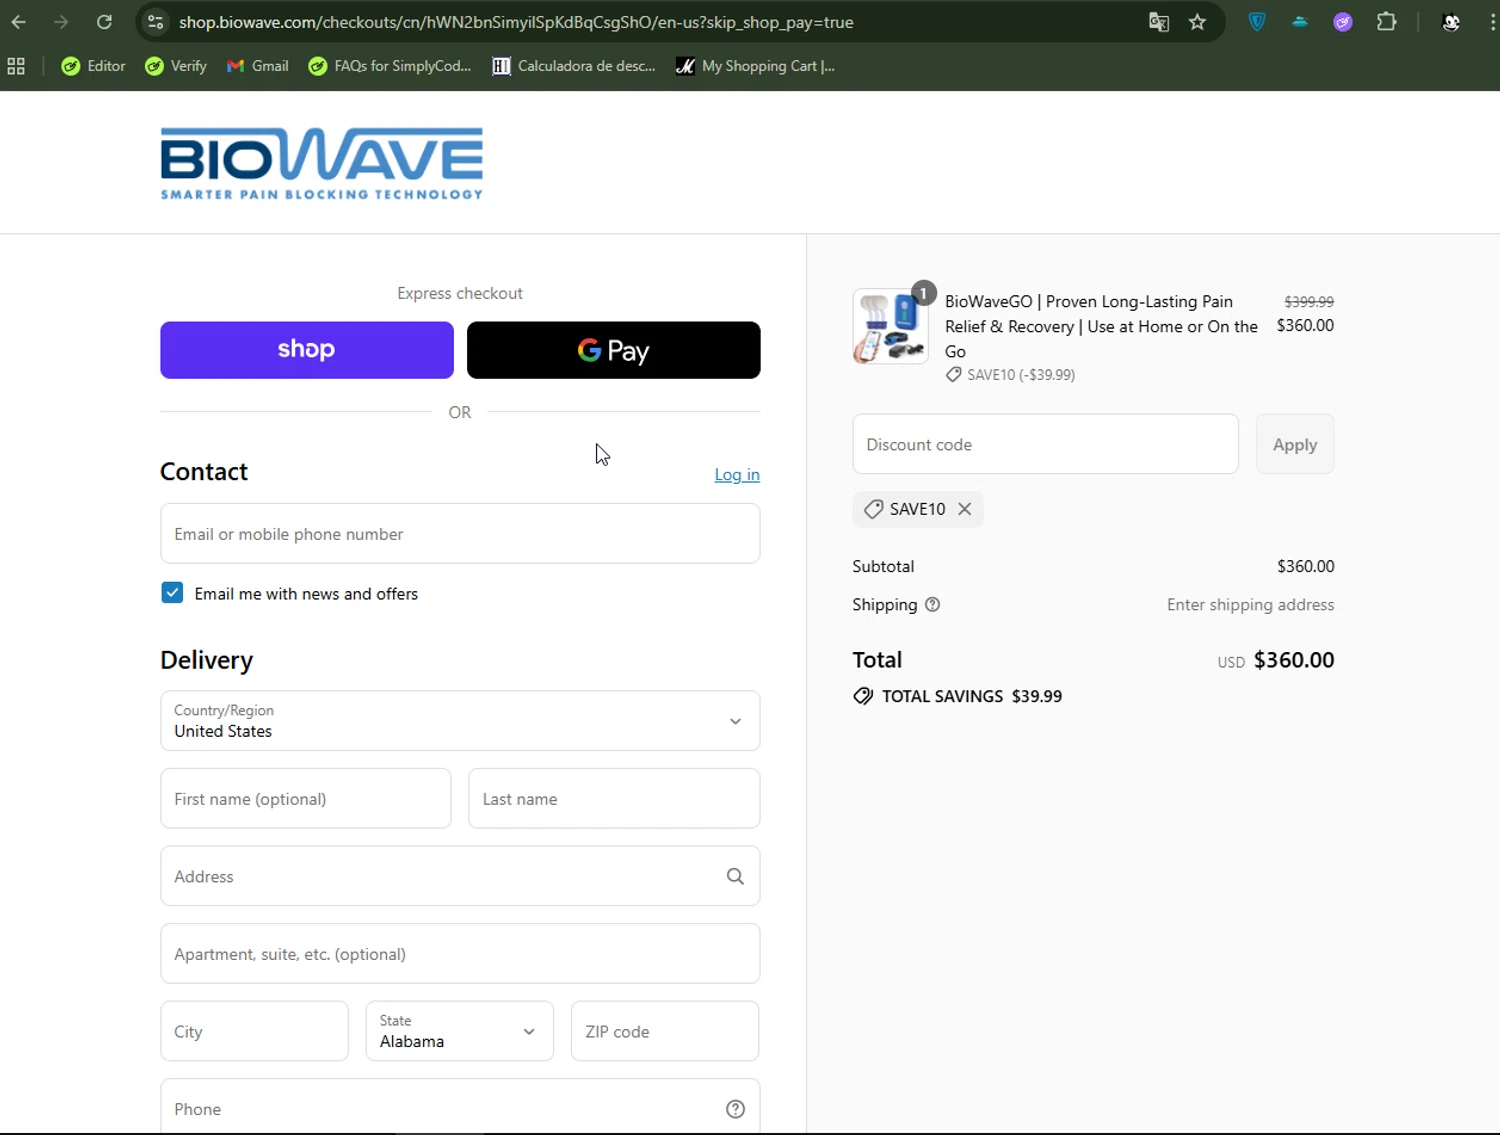
Task: Focus the First name (optional) field
Action: [306, 799]
